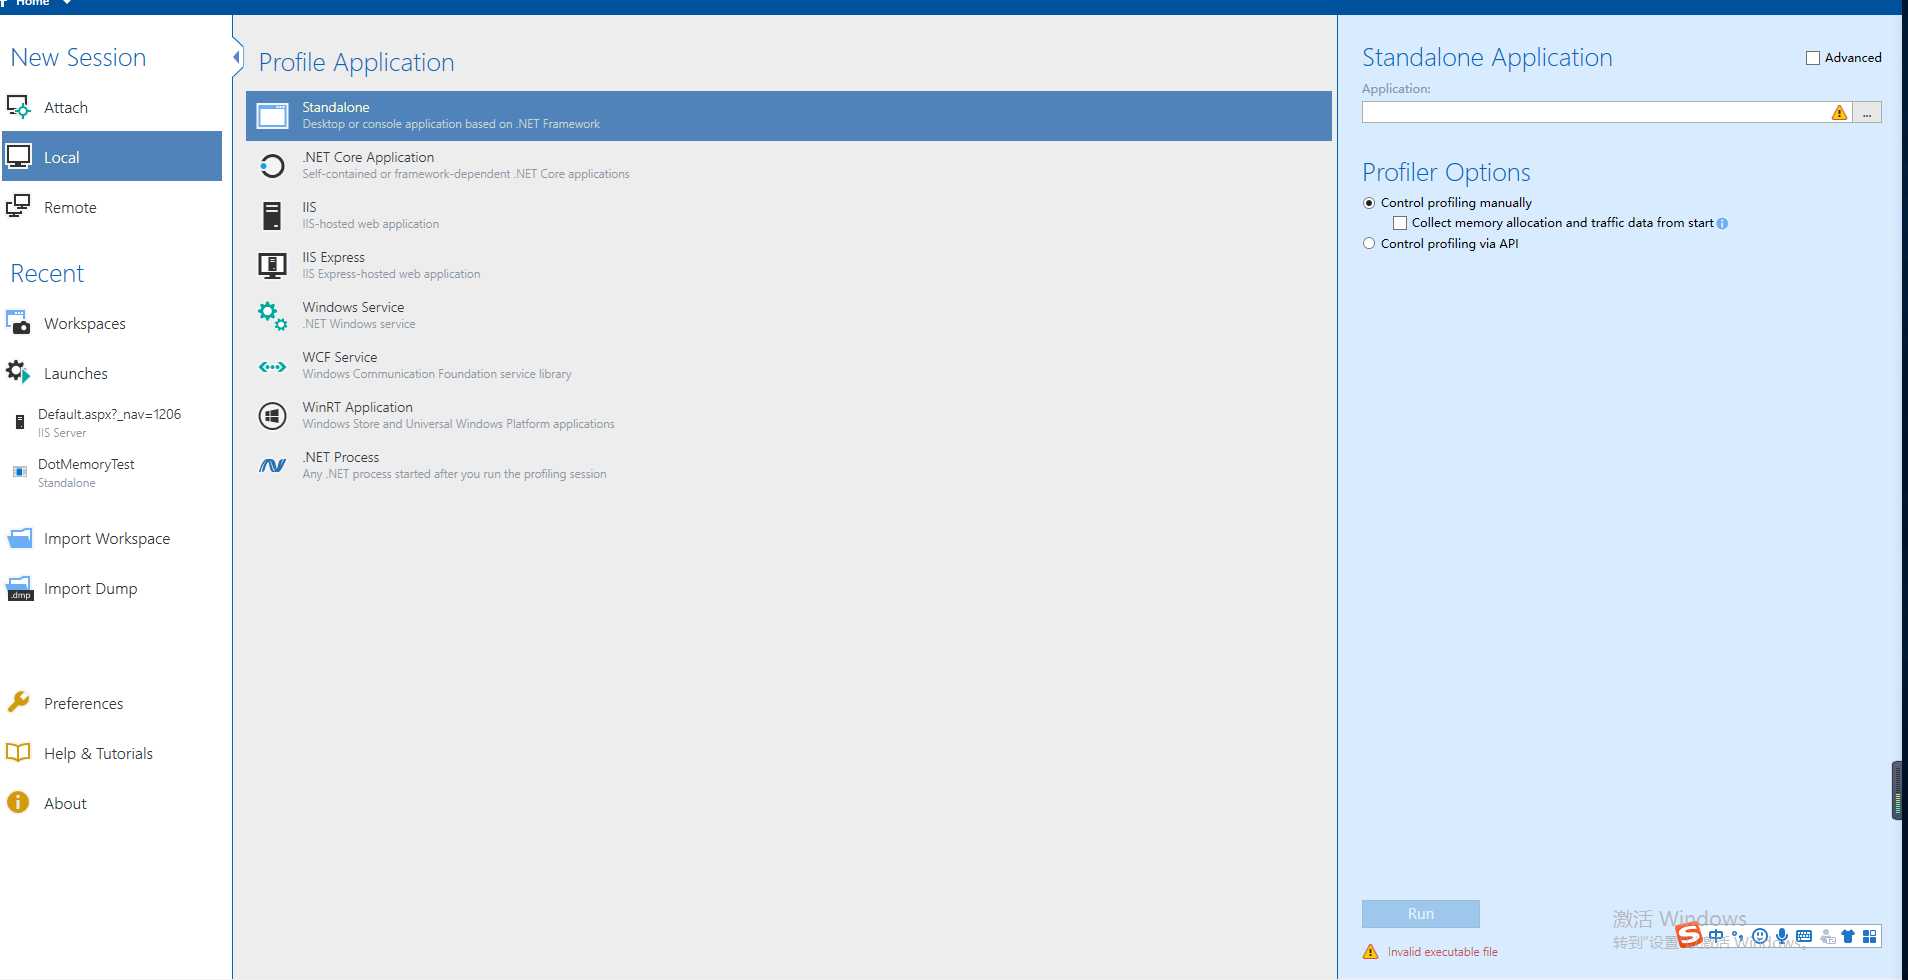Click info icon beside Collect memory allocation
Screen dimensions: 1908x980
pos(1722,224)
